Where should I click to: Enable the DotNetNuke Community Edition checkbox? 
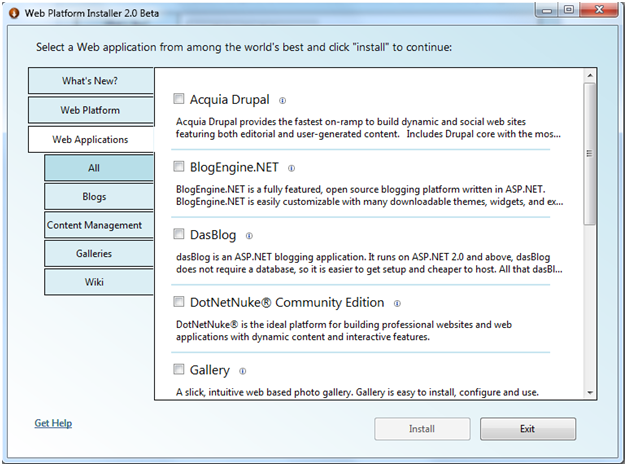(x=179, y=301)
